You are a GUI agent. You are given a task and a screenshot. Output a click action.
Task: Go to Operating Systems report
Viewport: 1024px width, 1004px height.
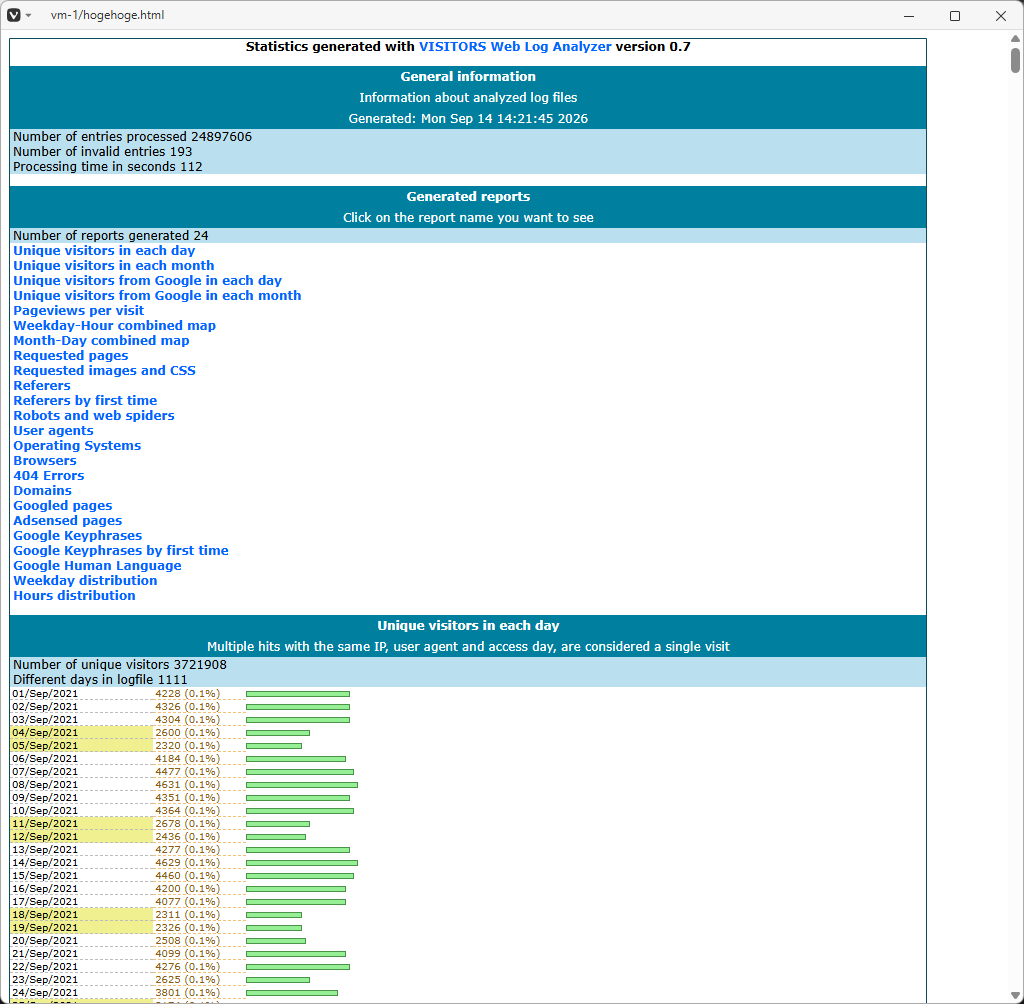click(77, 446)
